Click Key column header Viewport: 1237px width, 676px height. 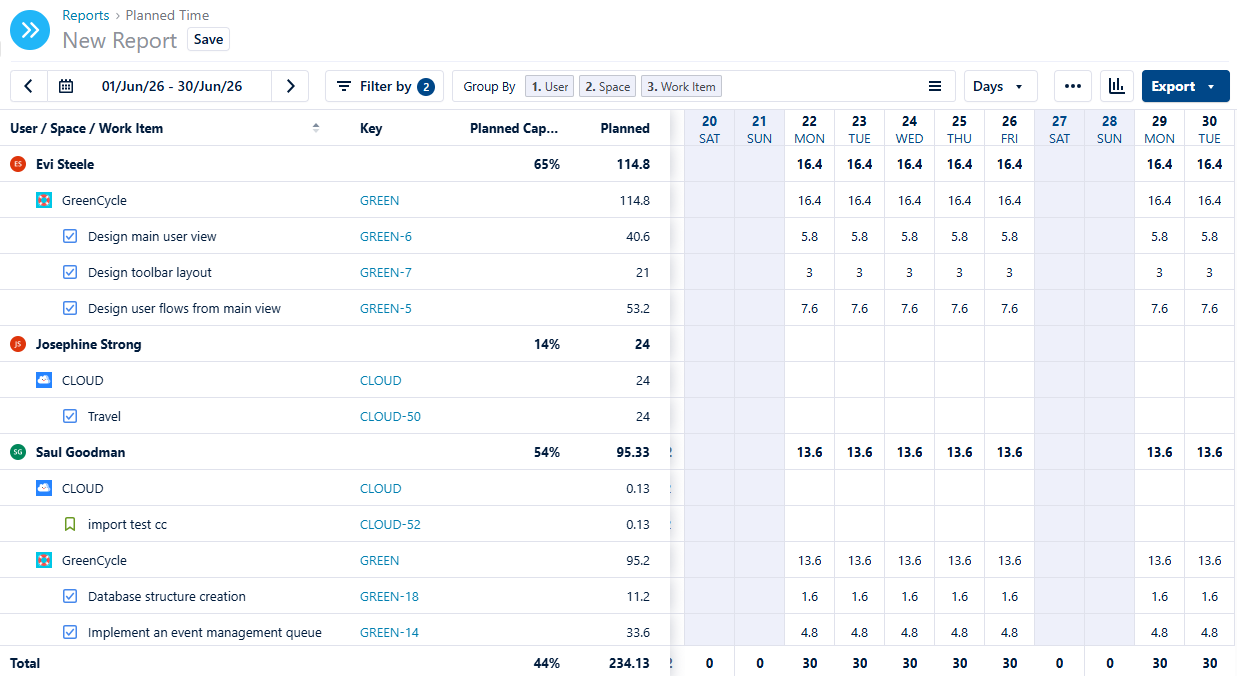371,128
